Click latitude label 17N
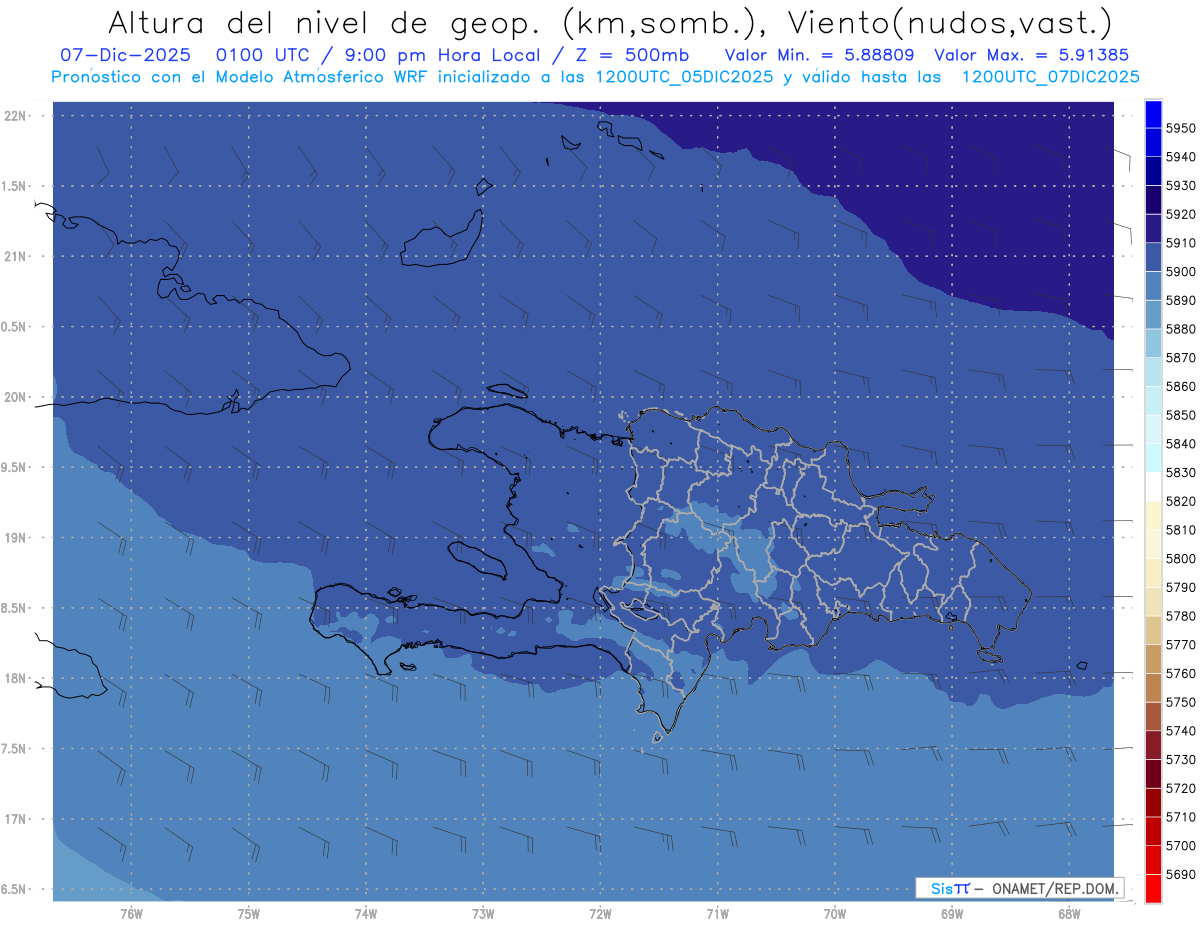The image size is (1200, 927). coord(14,819)
